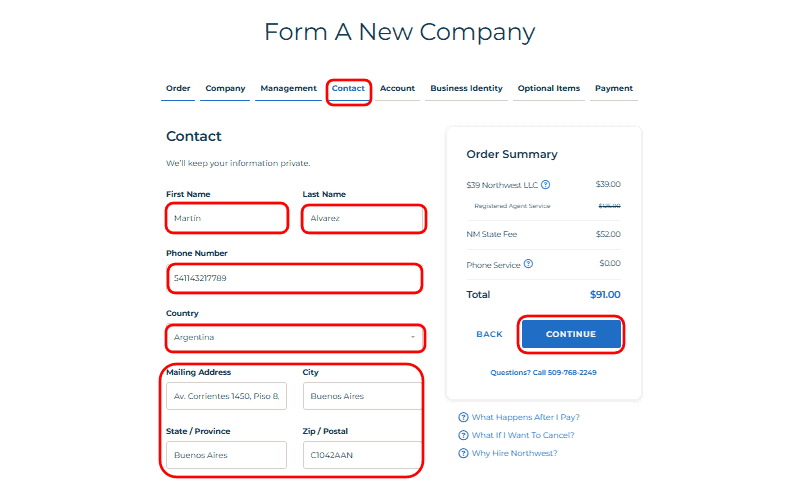
Task: Focus the First Name field
Action: tap(227, 218)
